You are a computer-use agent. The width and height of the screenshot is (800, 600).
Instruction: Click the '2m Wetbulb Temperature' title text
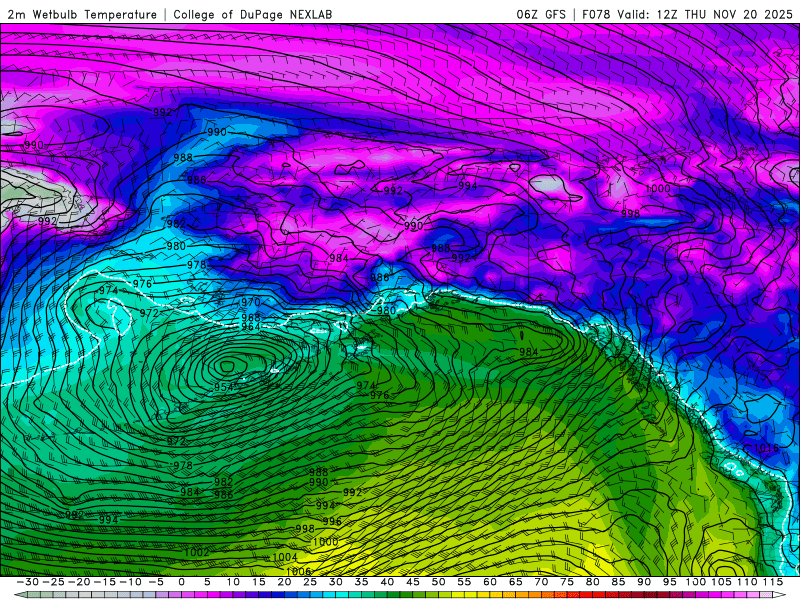click(82, 15)
